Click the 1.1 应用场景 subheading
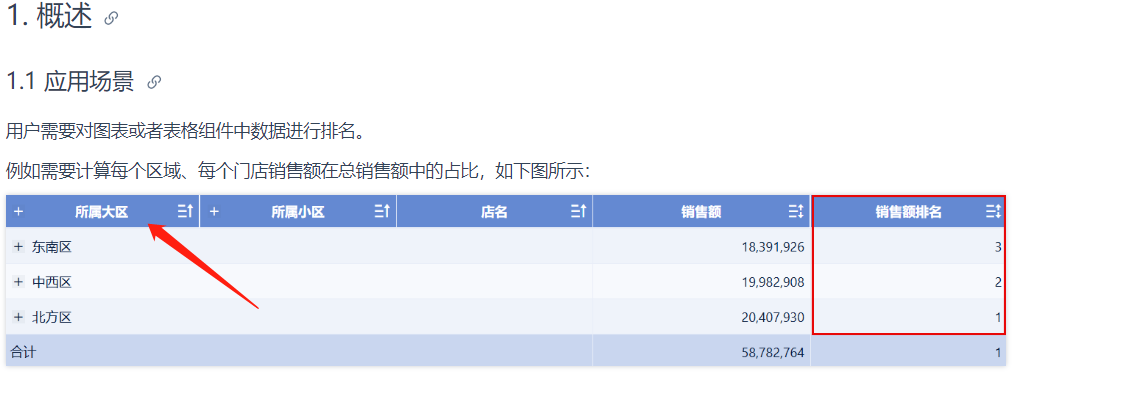1137x399 pixels. pos(70,82)
